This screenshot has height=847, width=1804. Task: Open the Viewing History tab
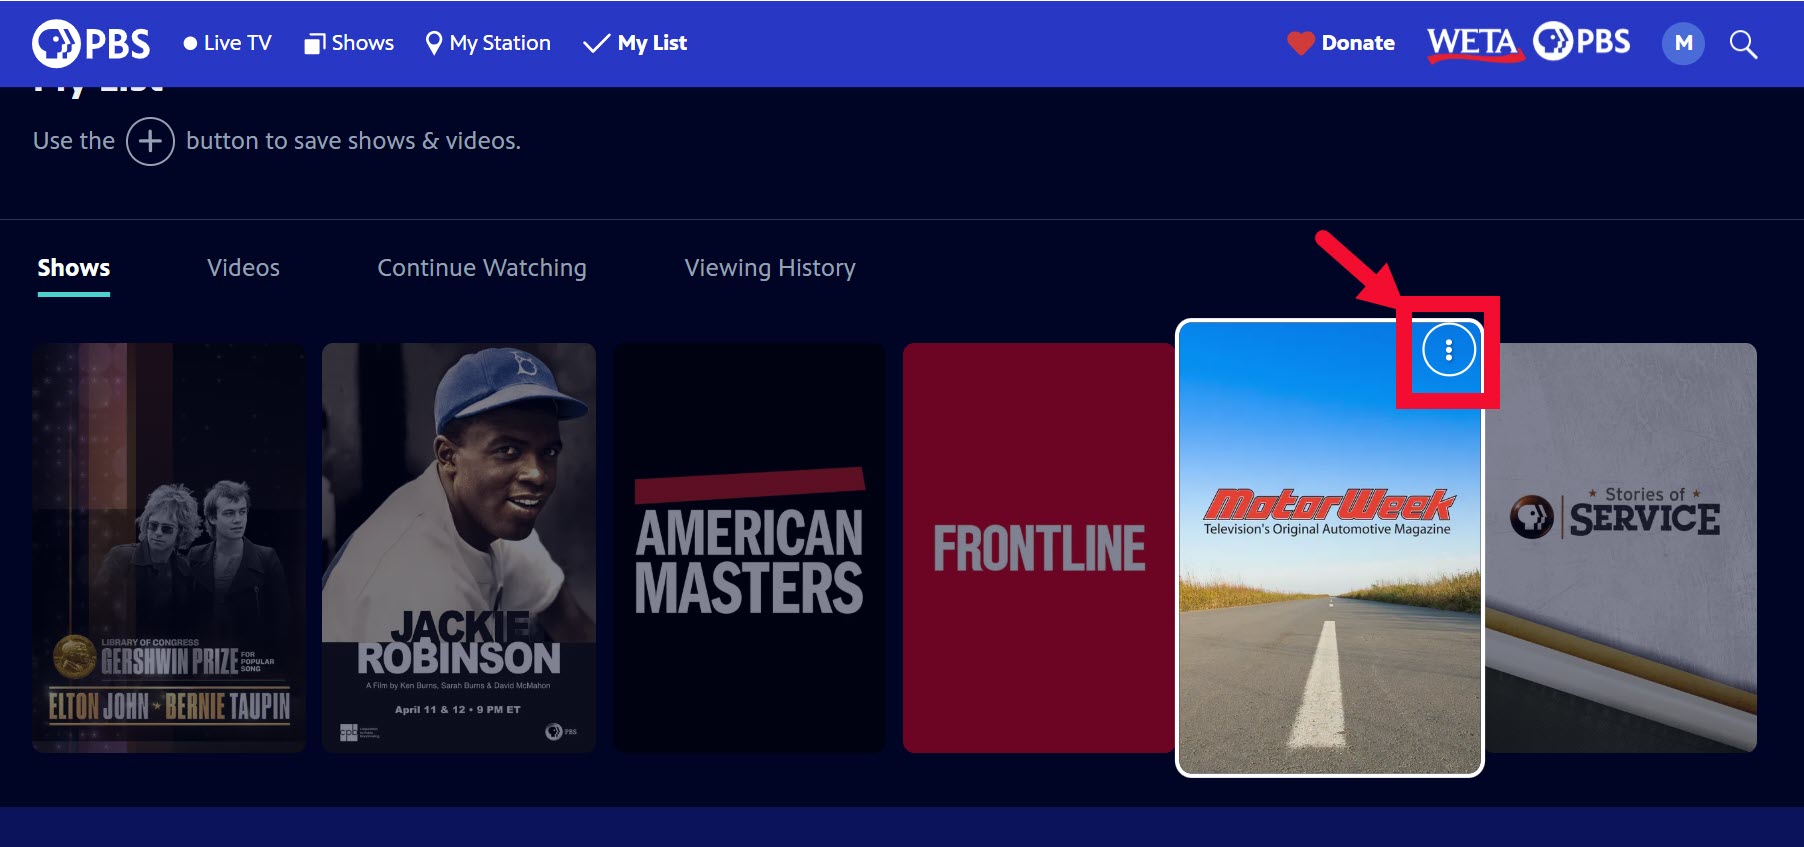click(x=770, y=268)
